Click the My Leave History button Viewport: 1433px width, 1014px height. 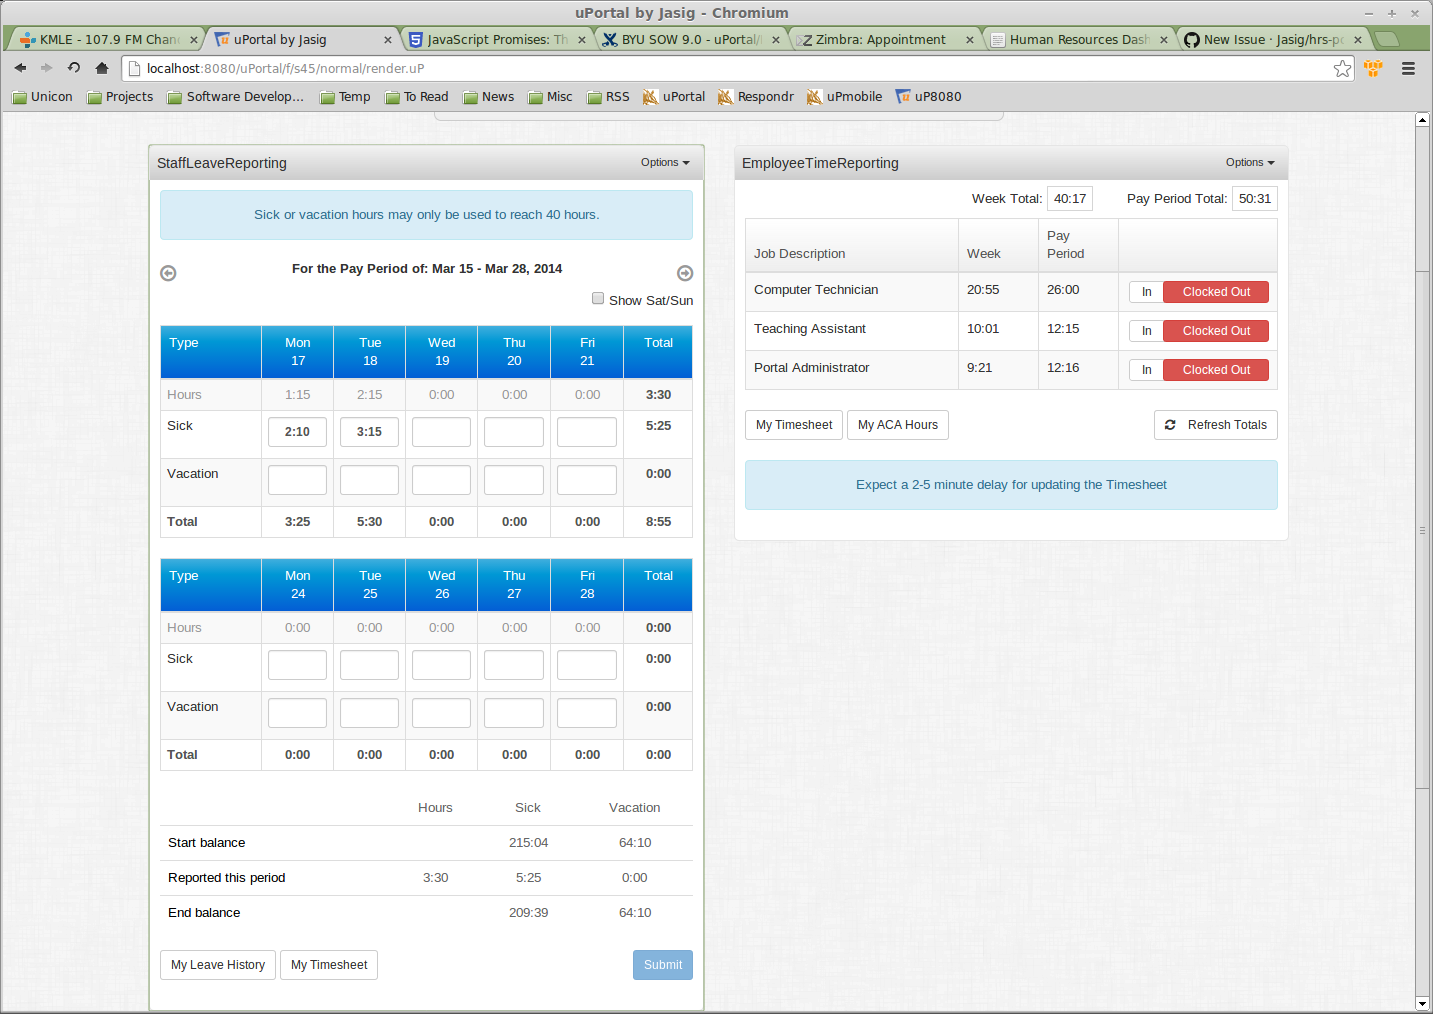click(218, 965)
